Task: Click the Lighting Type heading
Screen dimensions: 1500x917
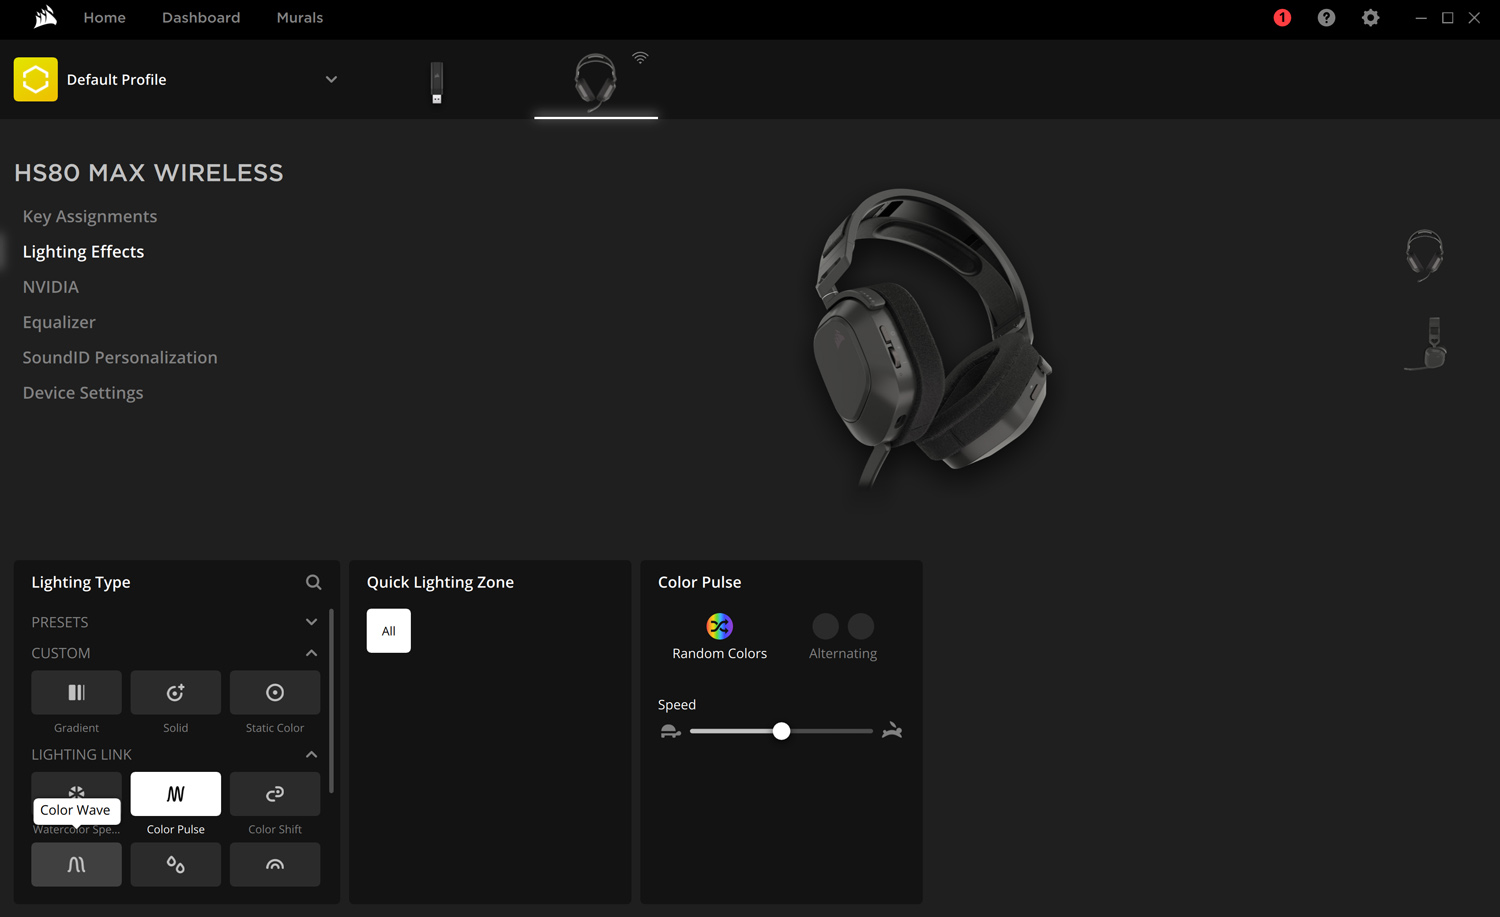Action: tap(81, 582)
